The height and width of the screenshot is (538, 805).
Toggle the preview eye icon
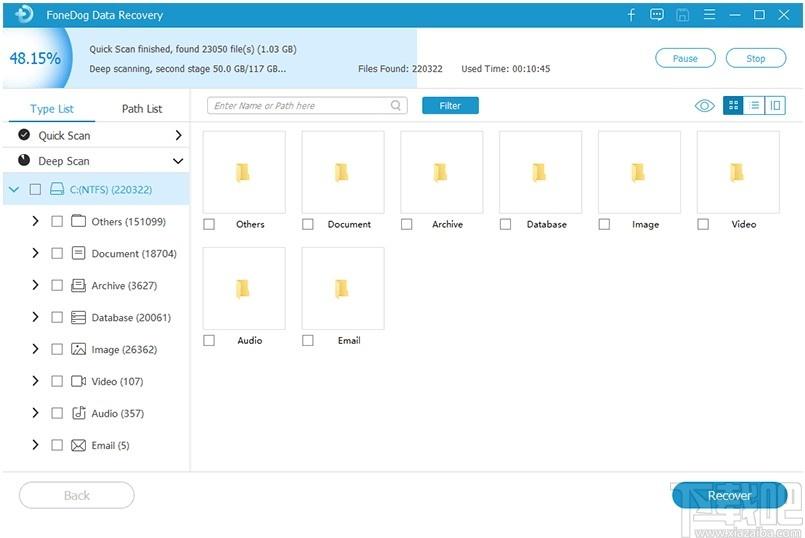[x=704, y=106]
